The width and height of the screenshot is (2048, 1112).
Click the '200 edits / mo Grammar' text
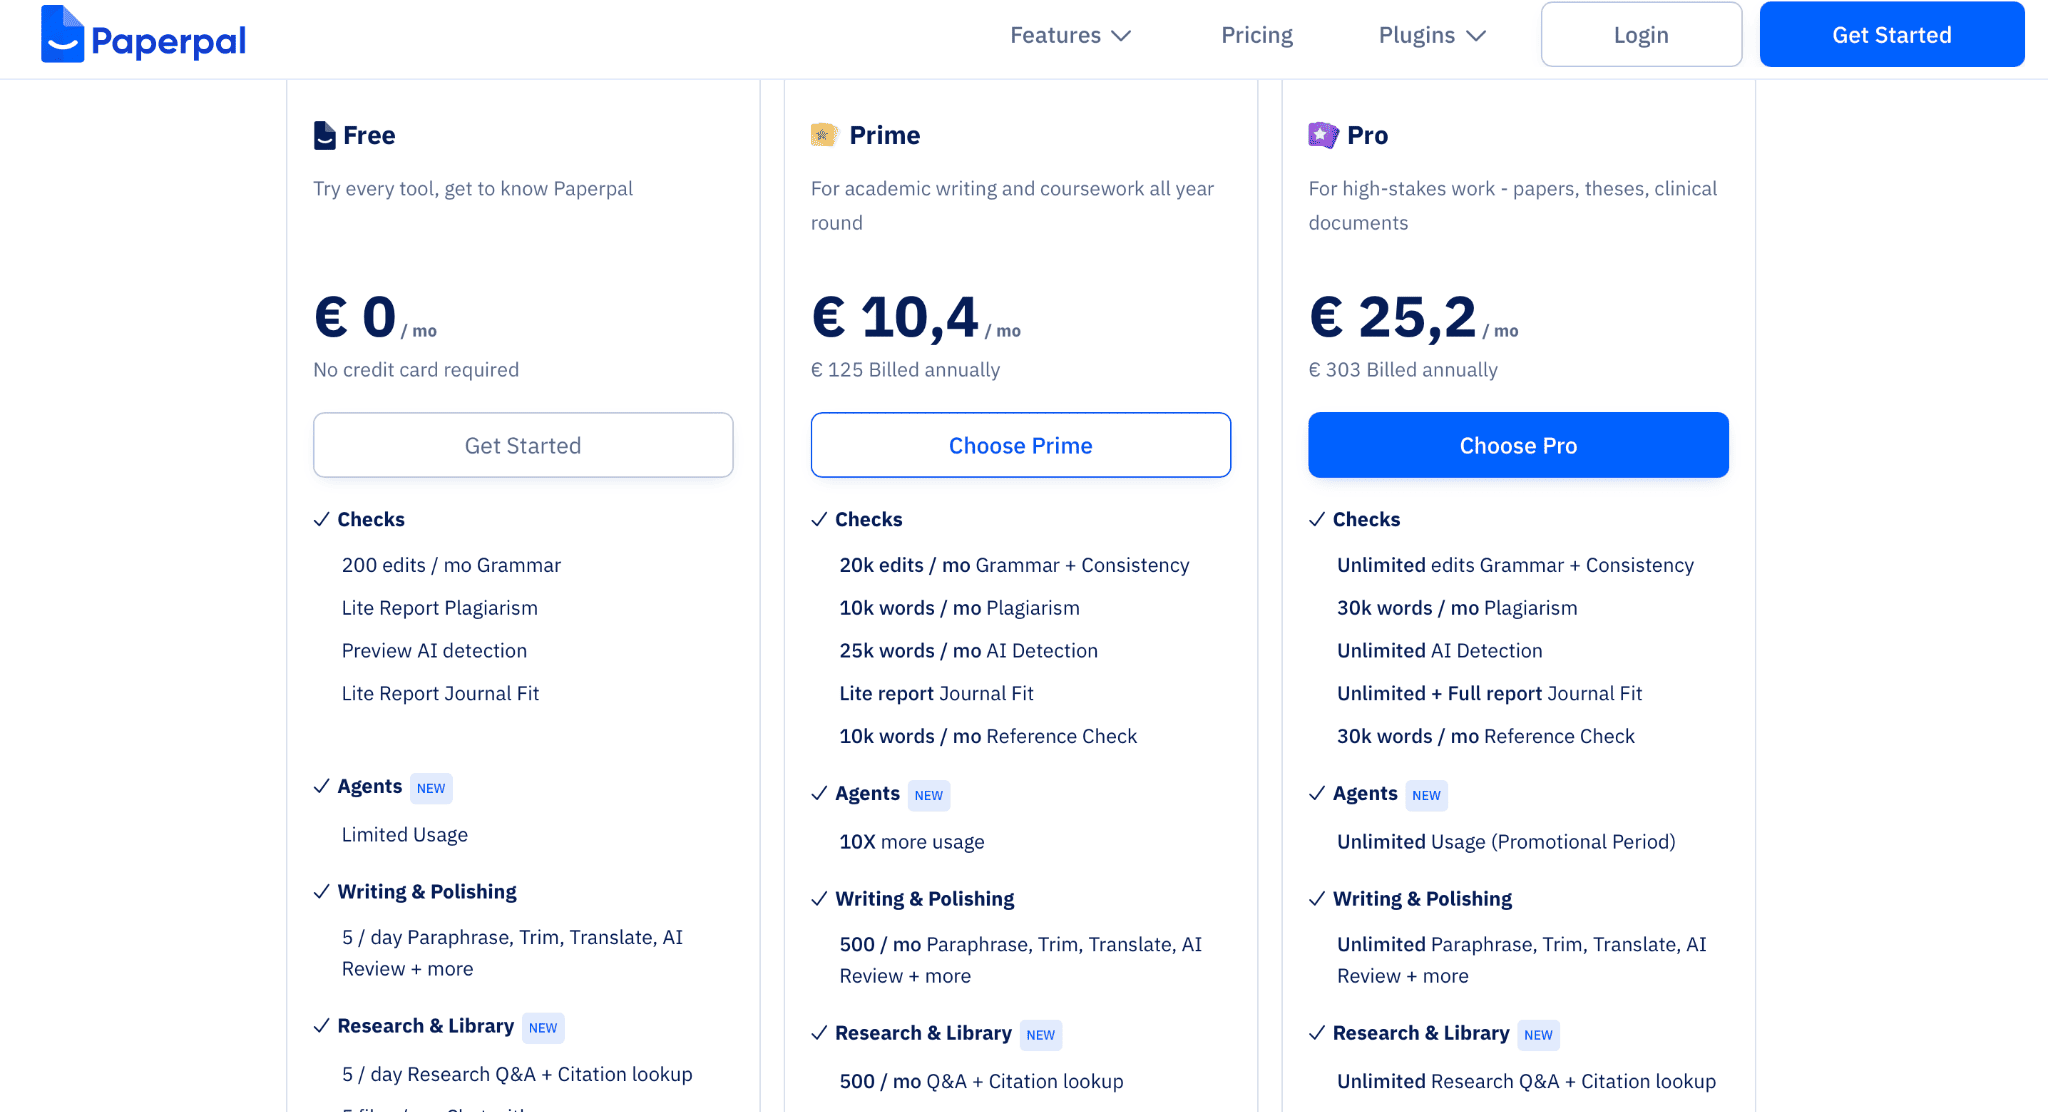coord(451,565)
